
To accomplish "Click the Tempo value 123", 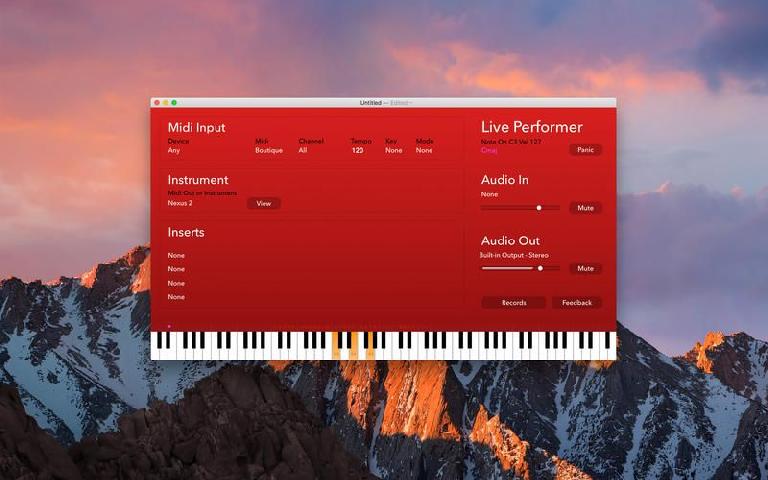I will 358,150.
